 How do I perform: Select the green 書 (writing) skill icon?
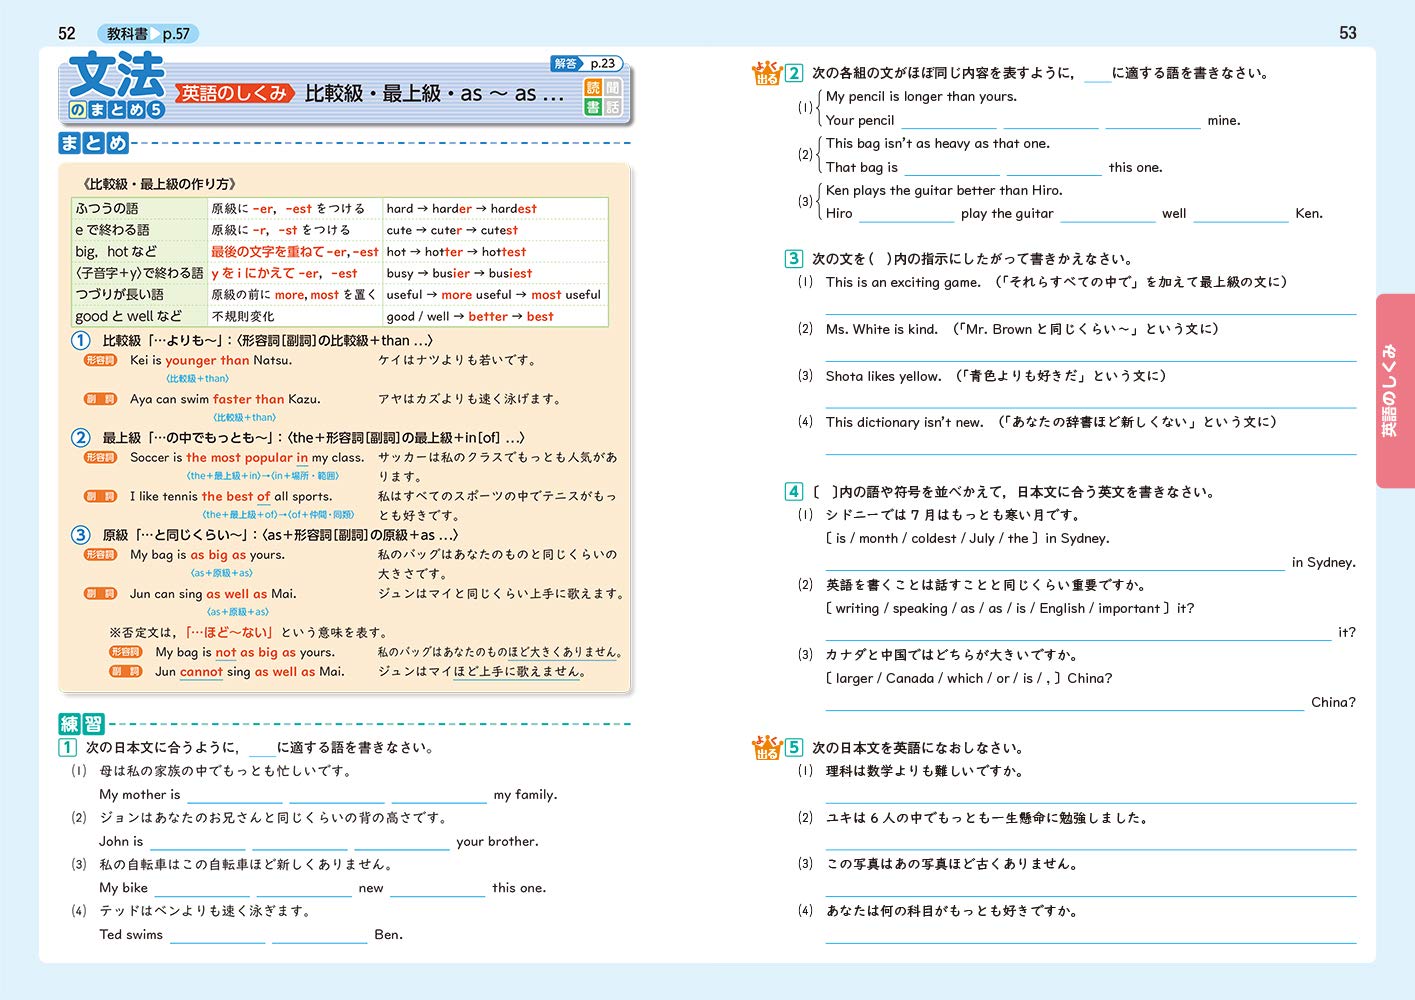(x=593, y=105)
